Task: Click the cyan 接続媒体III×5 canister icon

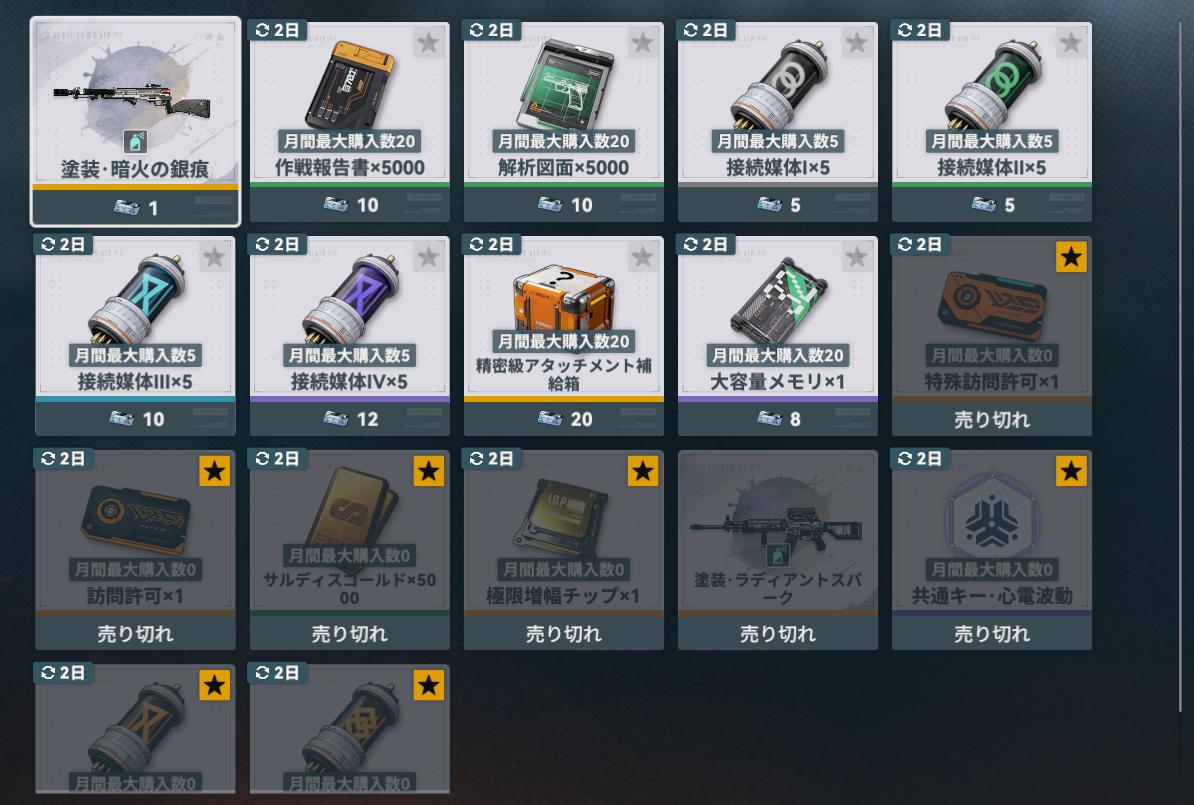Action: coord(136,299)
